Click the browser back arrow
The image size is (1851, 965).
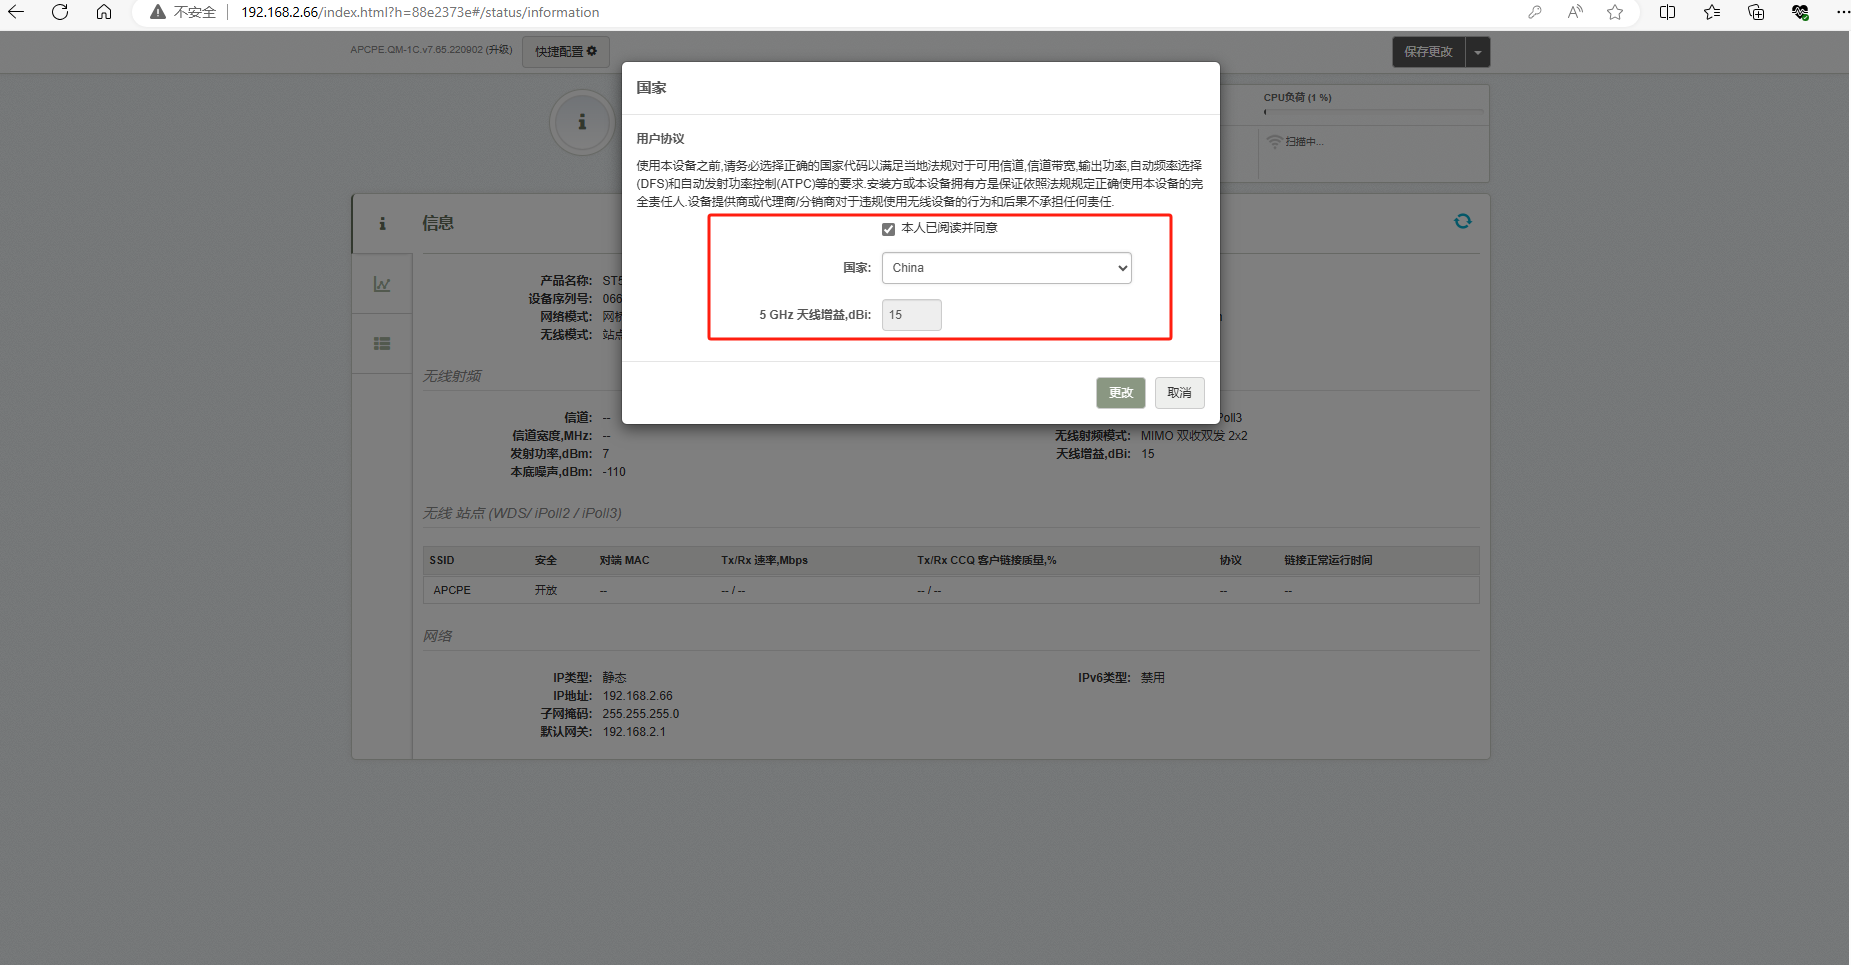click(x=16, y=12)
